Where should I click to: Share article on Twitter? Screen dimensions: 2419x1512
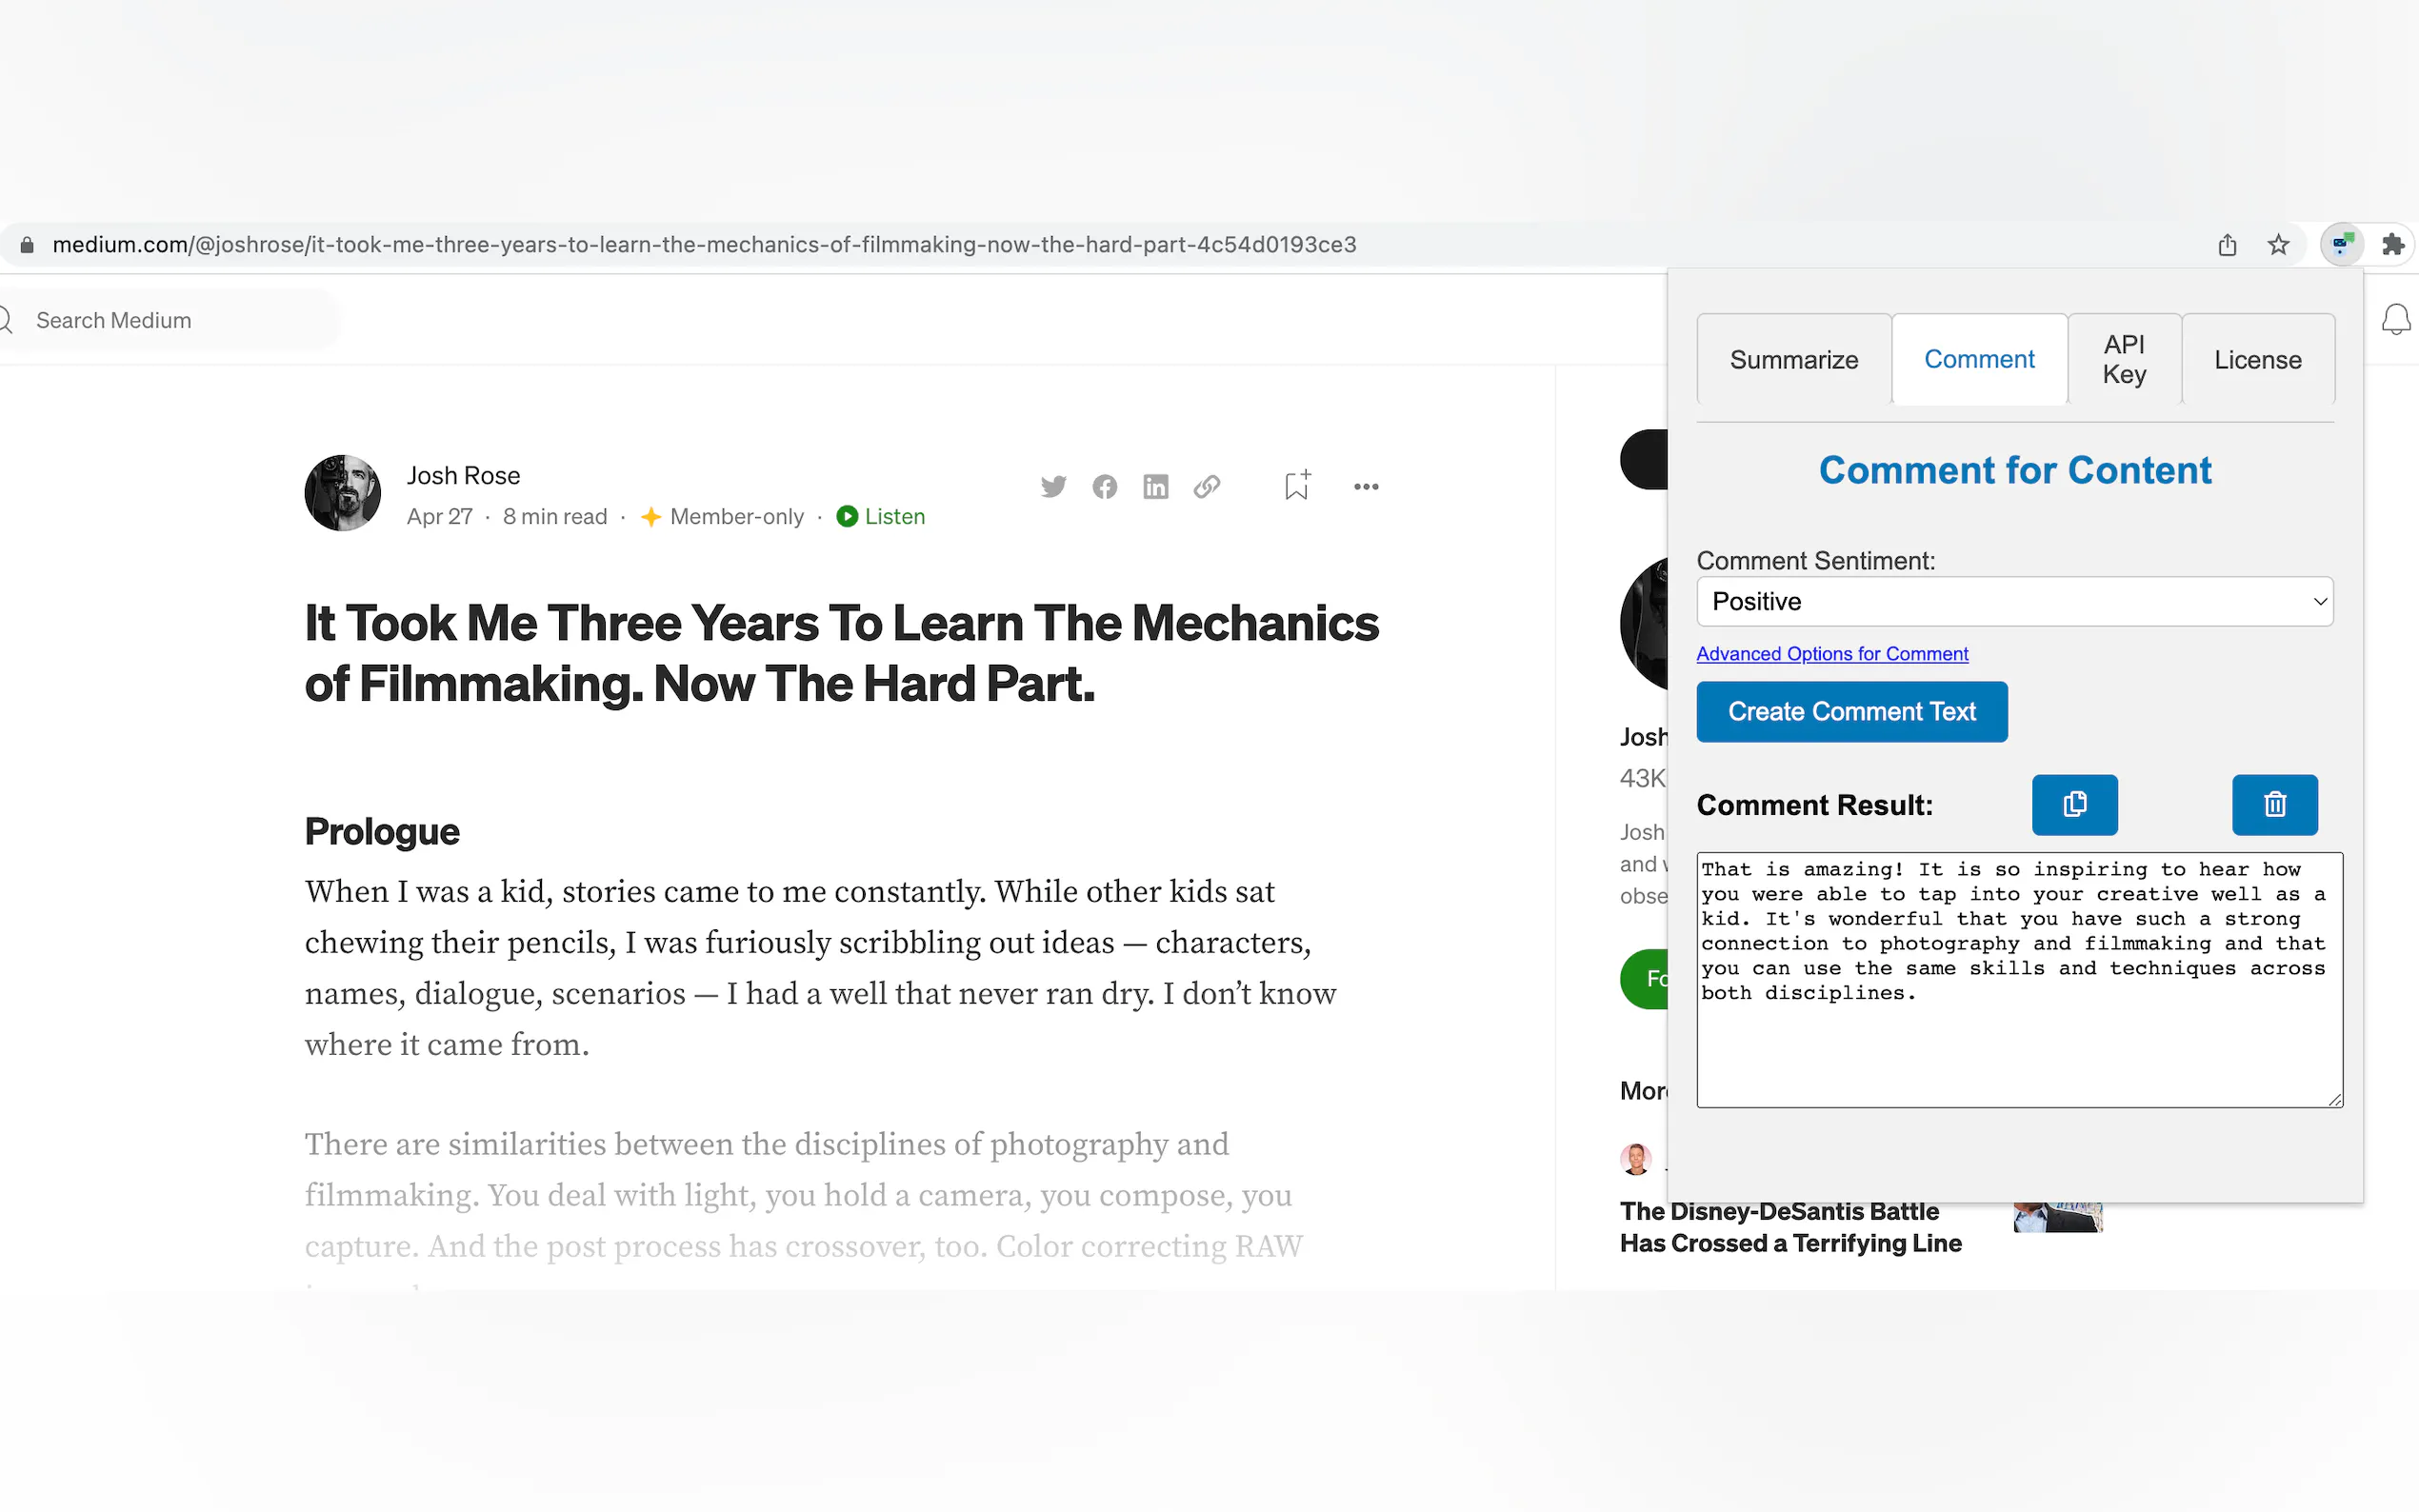tap(1053, 487)
